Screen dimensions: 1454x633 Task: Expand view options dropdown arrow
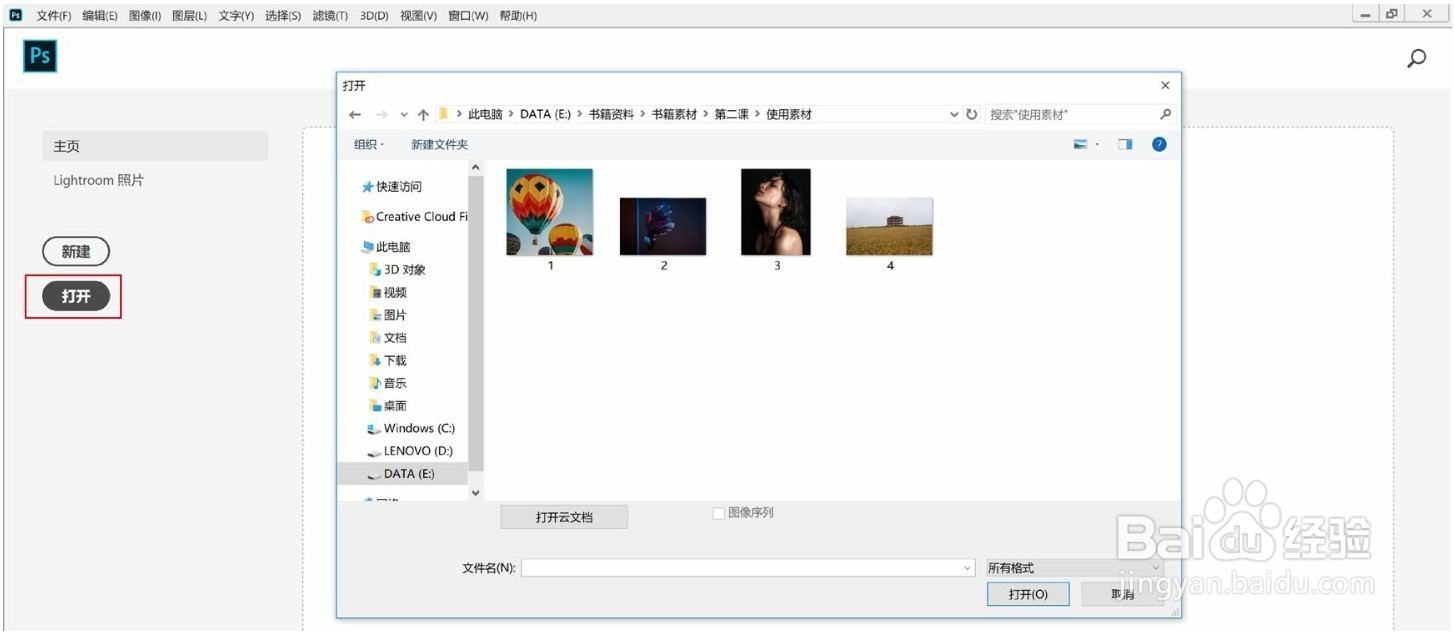point(1097,144)
